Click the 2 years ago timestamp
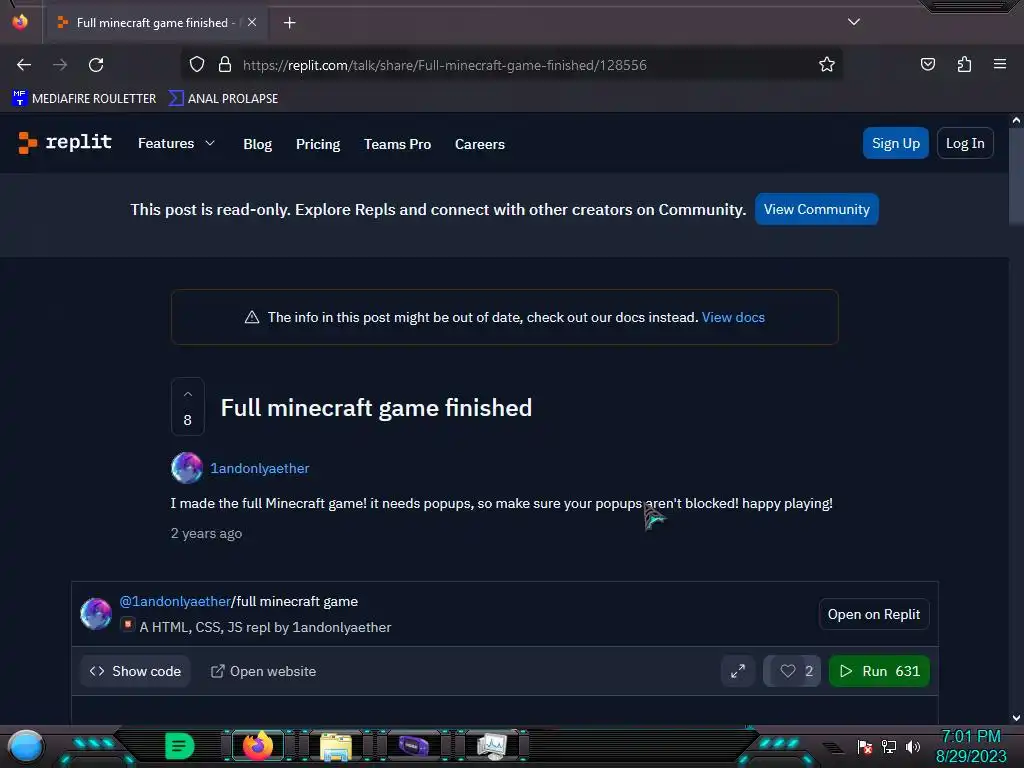The image size is (1024, 768). (206, 534)
